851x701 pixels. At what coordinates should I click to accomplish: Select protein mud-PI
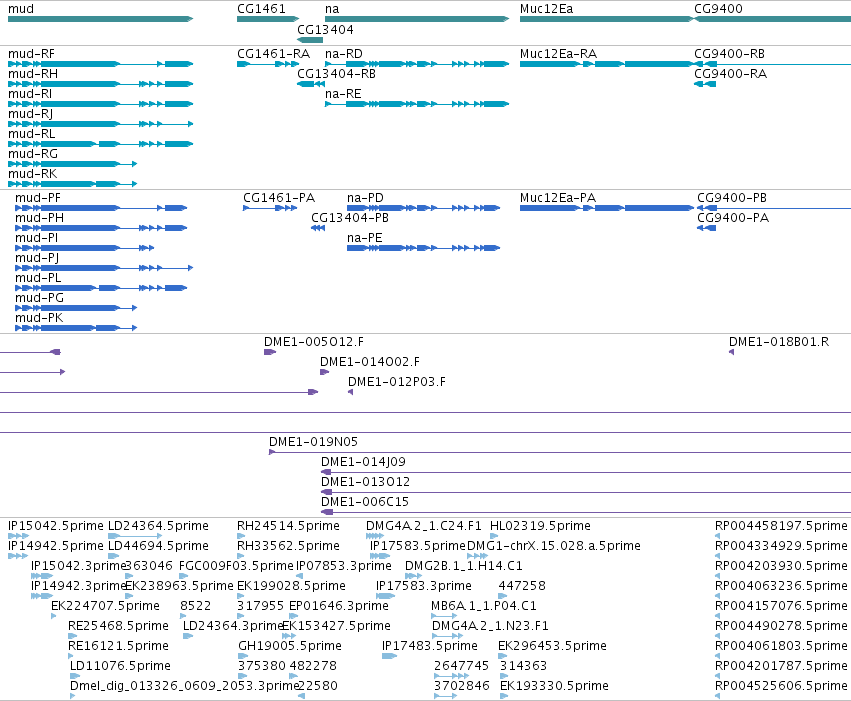[x=85, y=248]
